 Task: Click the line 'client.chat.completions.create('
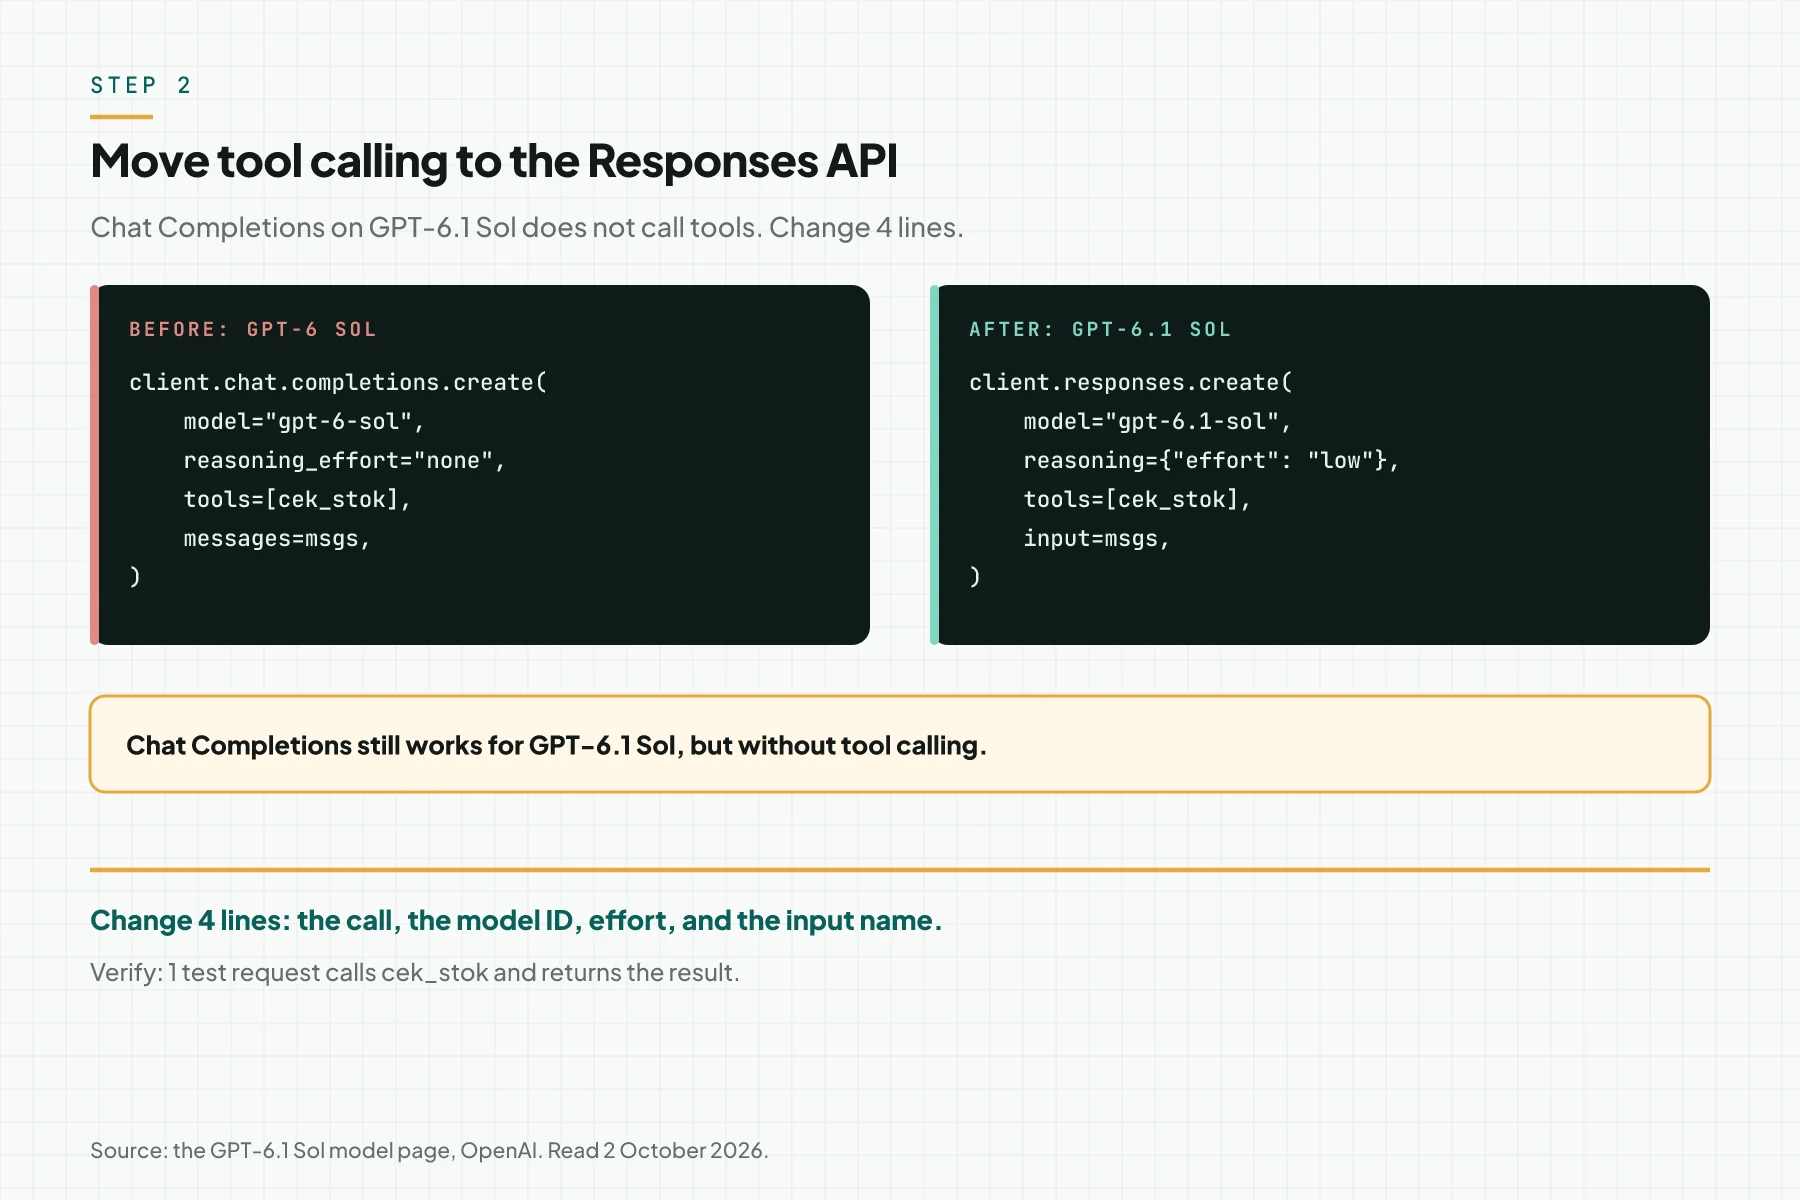(x=338, y=382)
